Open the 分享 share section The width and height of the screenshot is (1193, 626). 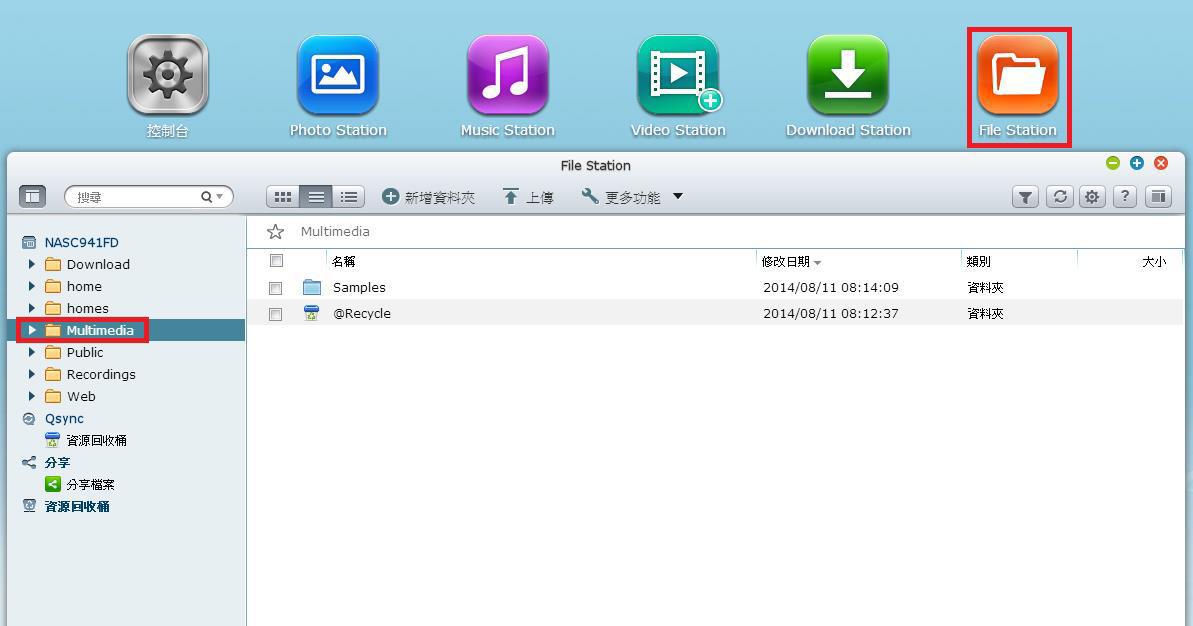57,462
